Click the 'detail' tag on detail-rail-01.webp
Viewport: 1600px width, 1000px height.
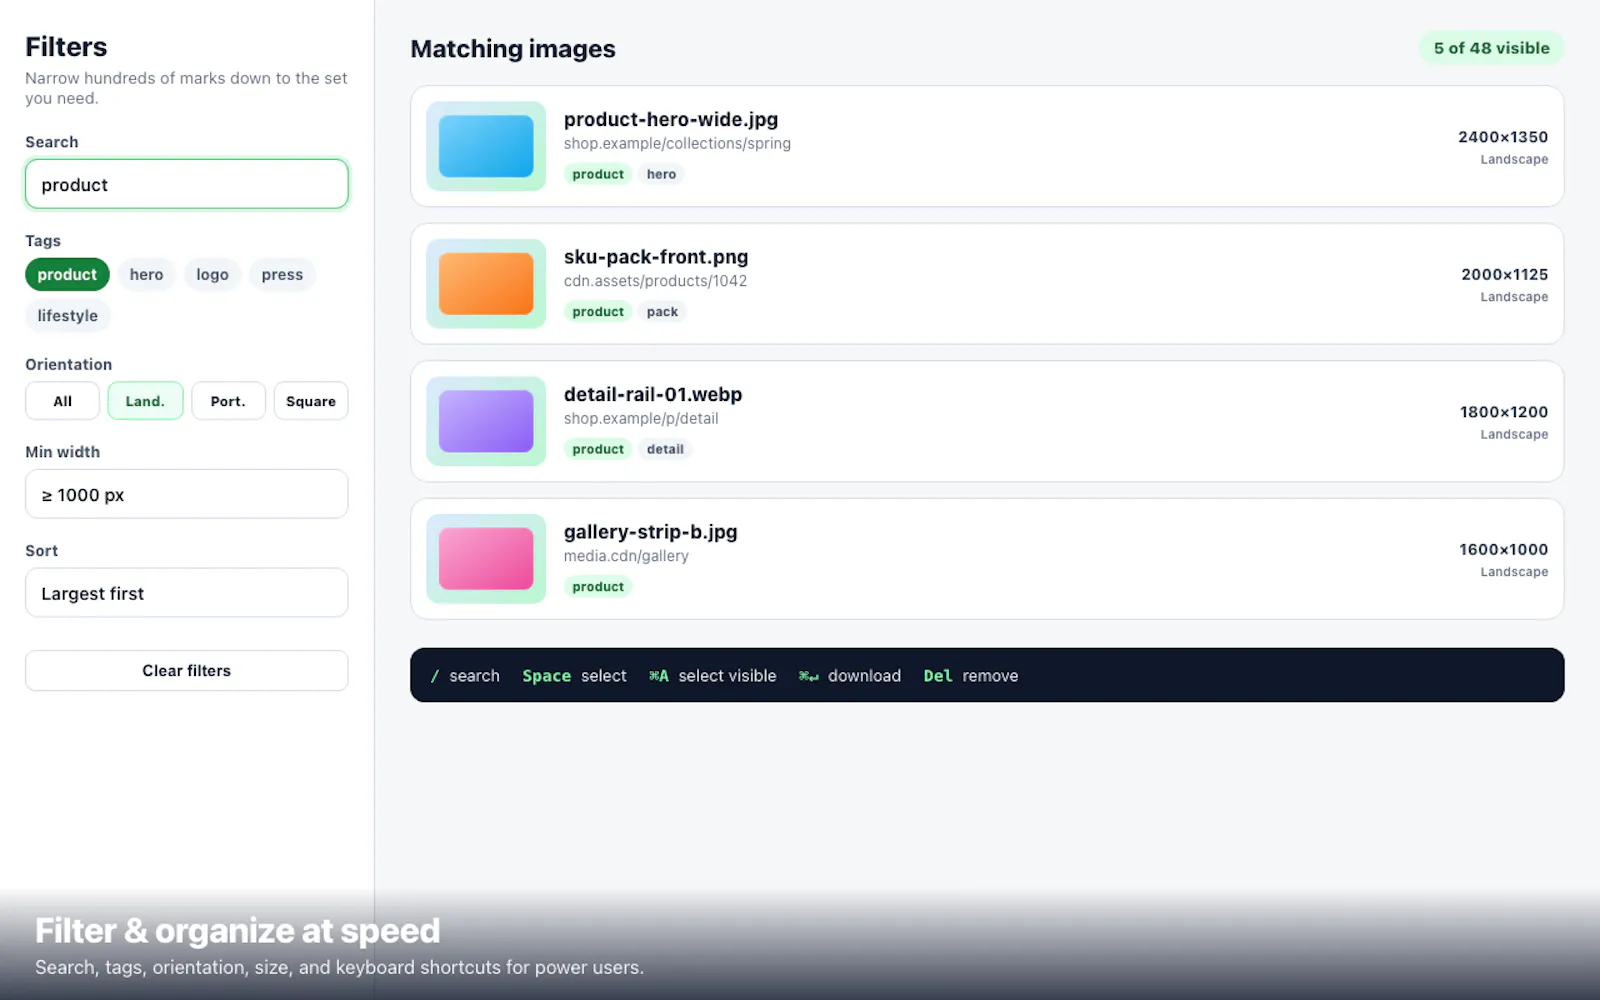click(x=665, y=449)
